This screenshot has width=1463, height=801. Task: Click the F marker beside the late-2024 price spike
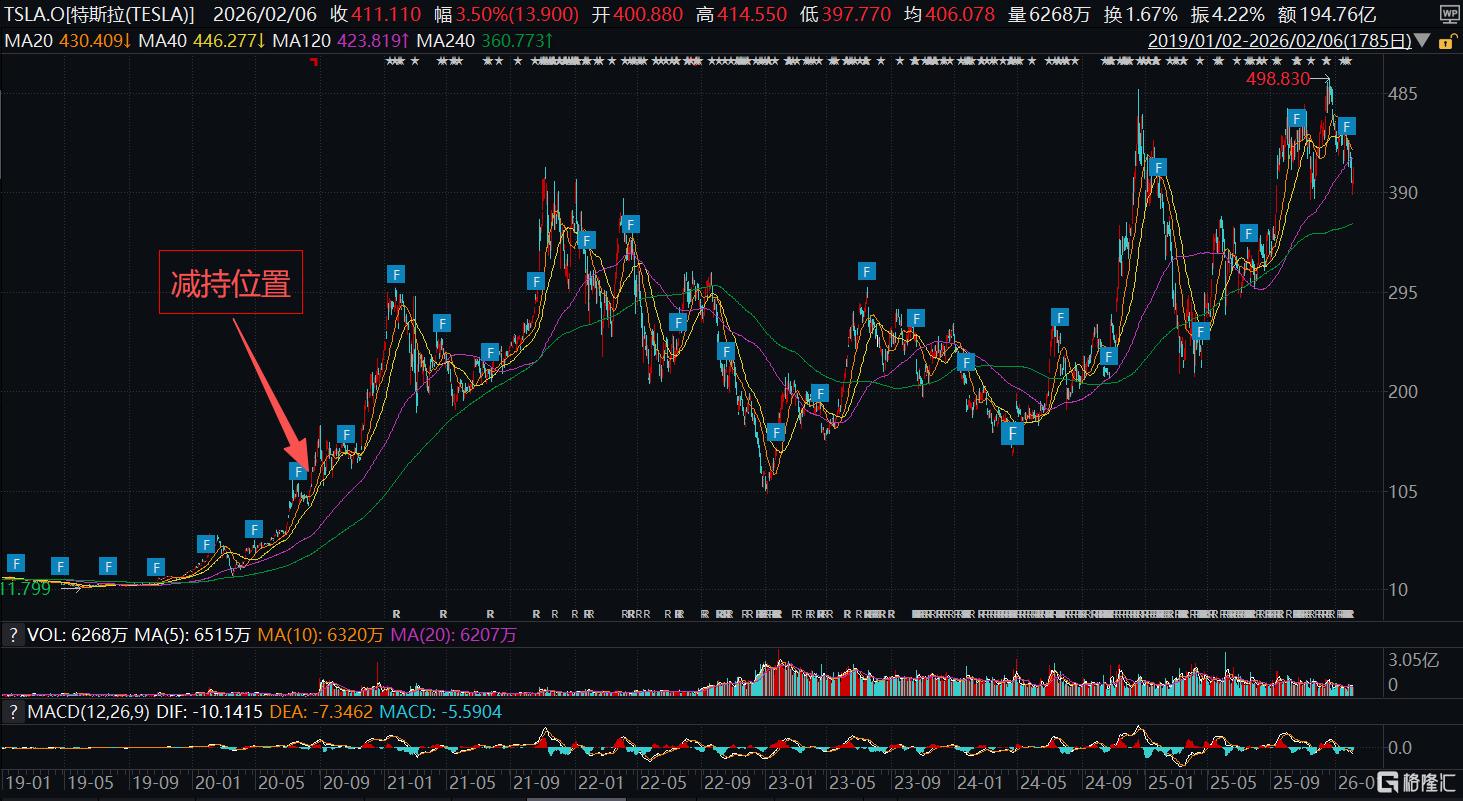[x=1158, y=167]
